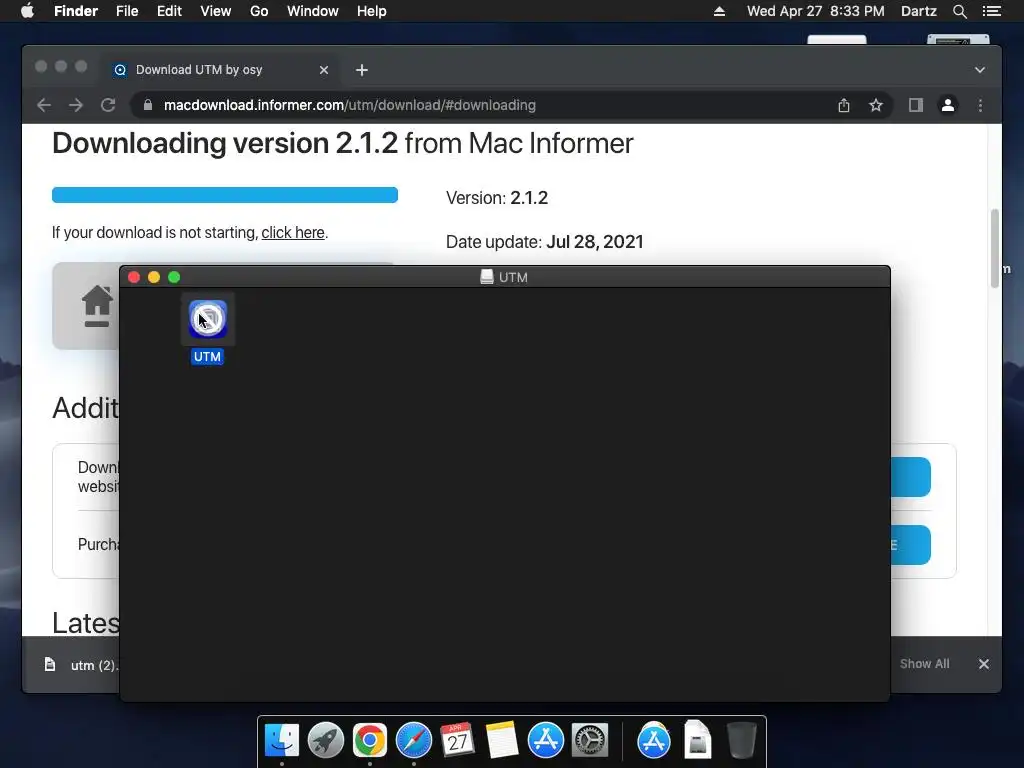The height and width of the screenshot is (768, 1024).
Task: Click the 'click here' download link
Action: click(293, 232)
